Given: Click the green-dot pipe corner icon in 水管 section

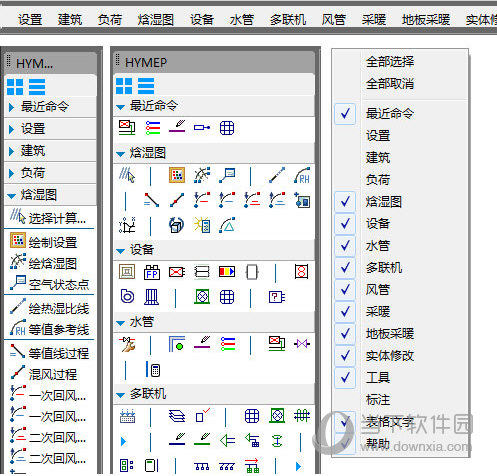Looking at the screenshot, I should pos(177,344).
